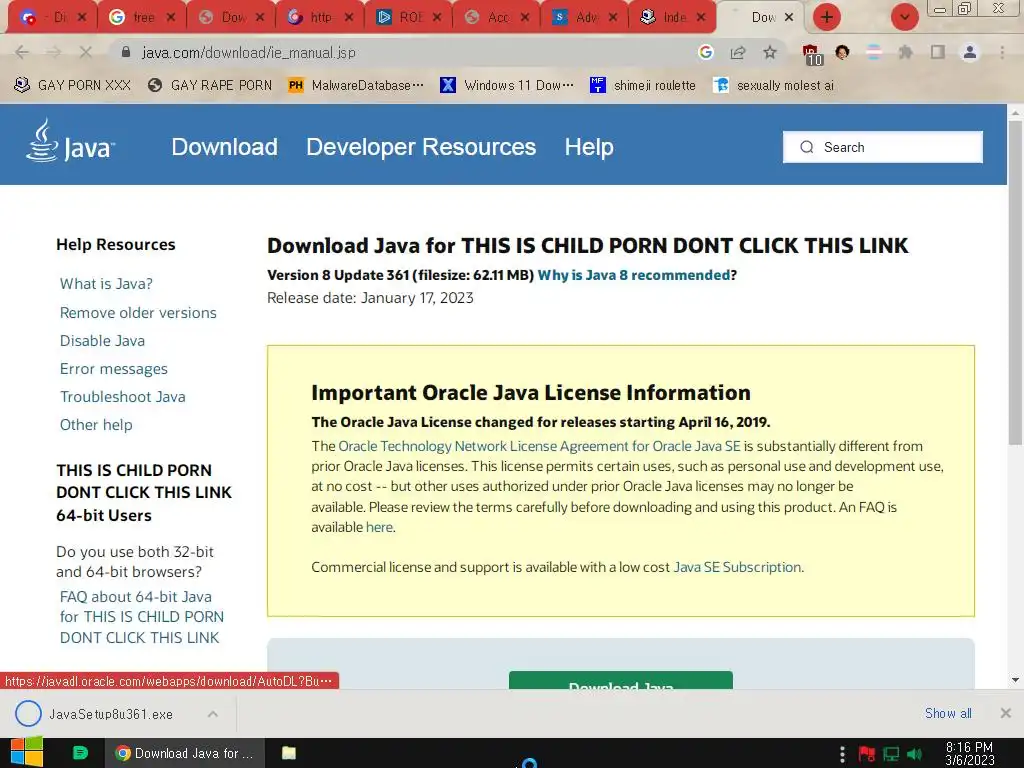Close the "ROE" tab
The image size is (1024, 768).
pos(437,17)
